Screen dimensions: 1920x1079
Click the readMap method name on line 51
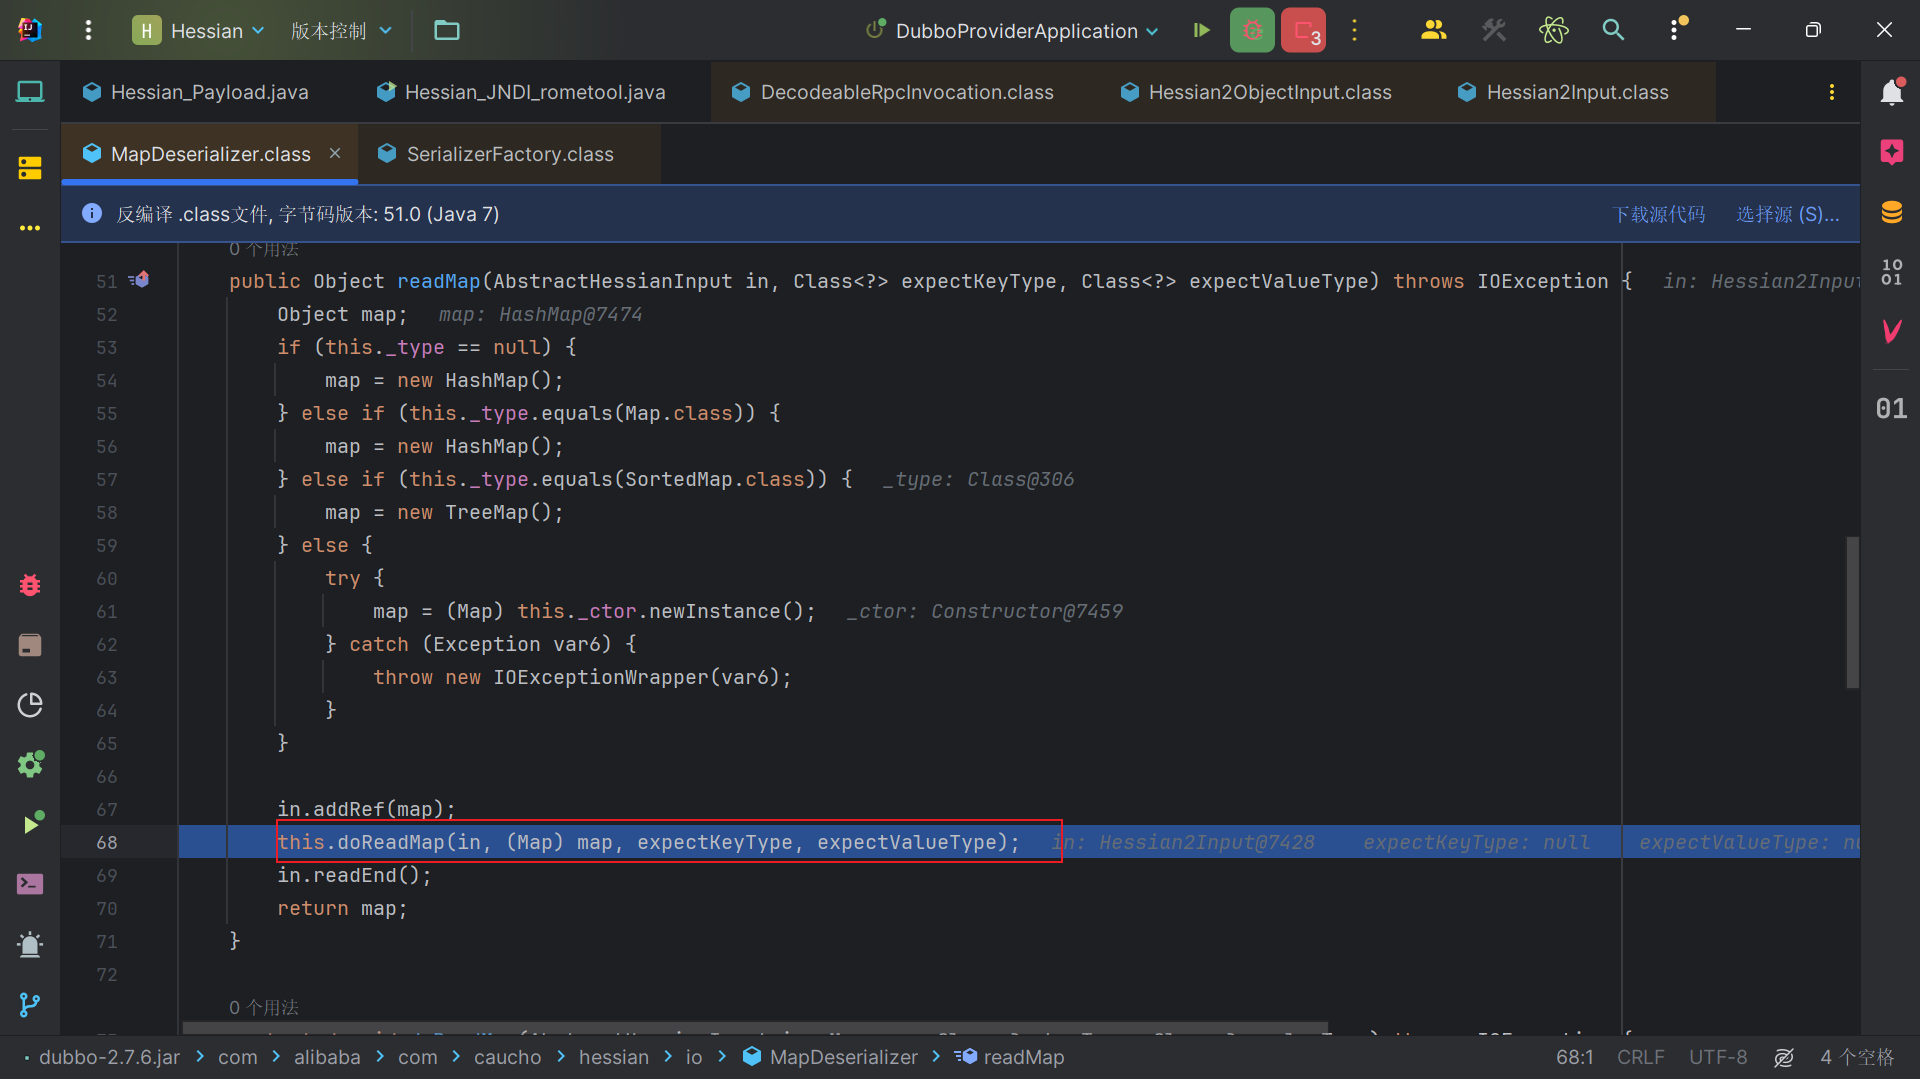(x=438, y=281)
